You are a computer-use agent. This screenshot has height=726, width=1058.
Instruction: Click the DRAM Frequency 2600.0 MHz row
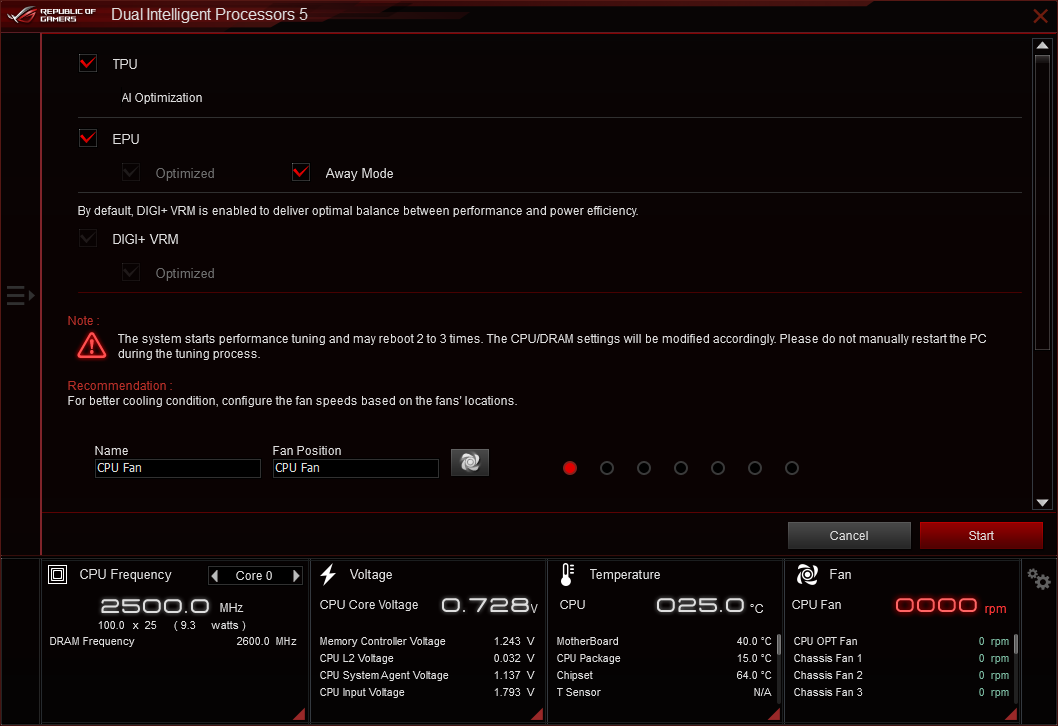click(x=173, y=641)
